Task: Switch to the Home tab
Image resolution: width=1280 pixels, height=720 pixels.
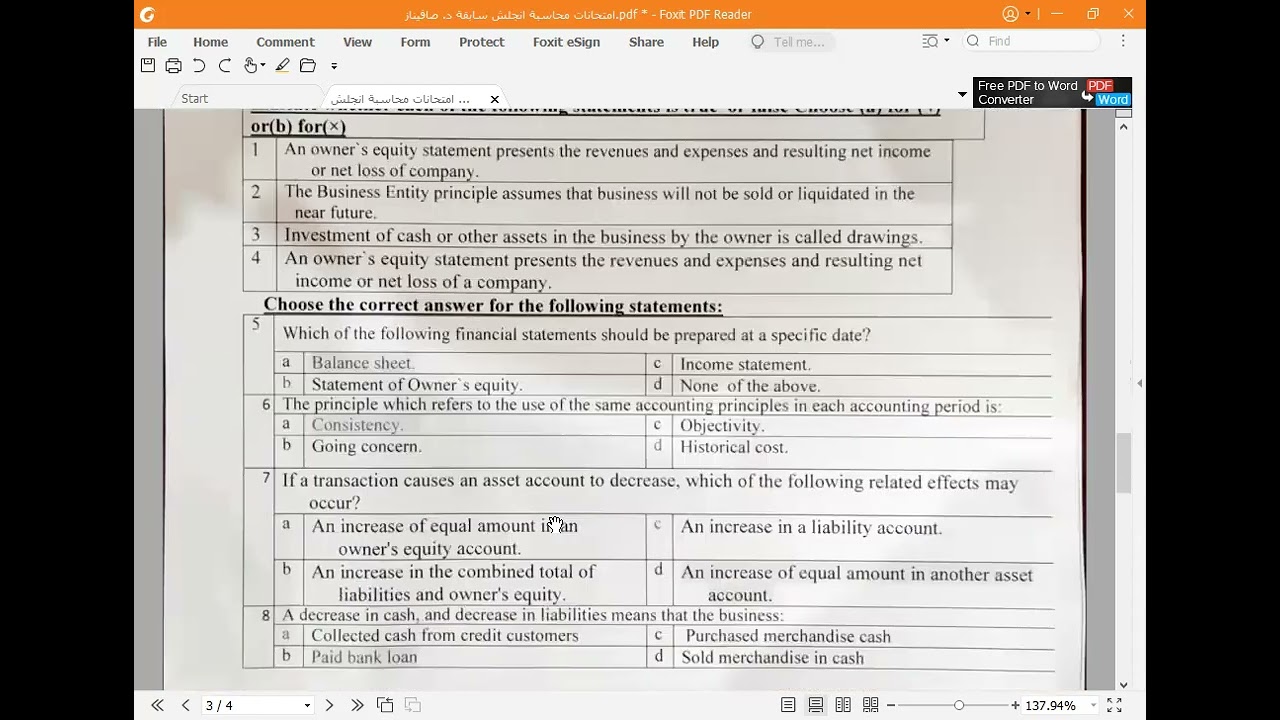Action: 210,42
